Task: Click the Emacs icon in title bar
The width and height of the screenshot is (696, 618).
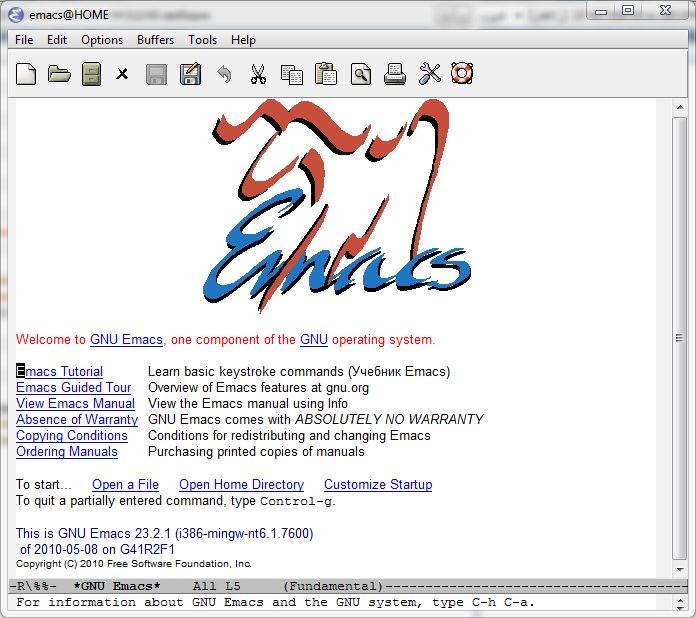Action: tap(16, 15)
